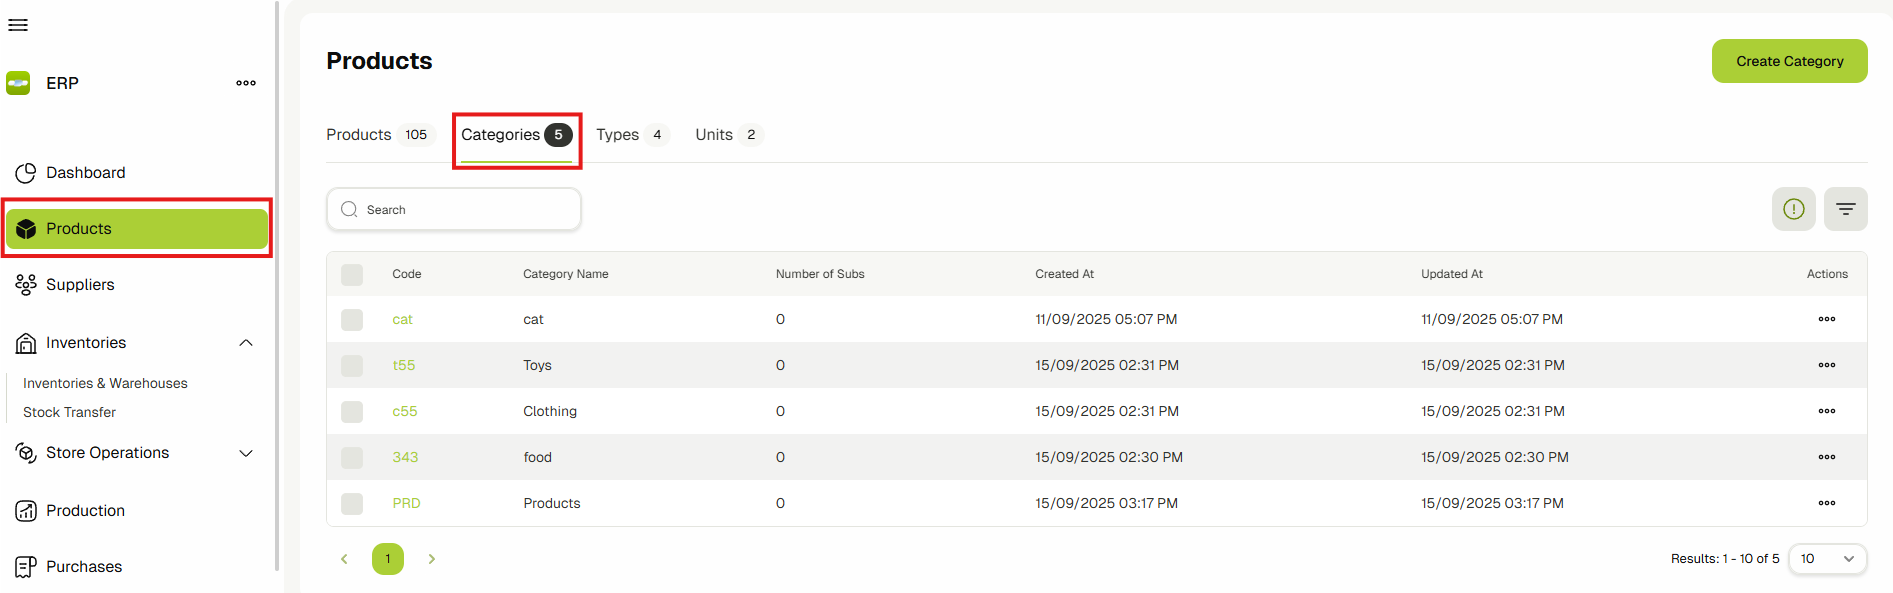Open Purchases in the sidebar
The width and height of the screenshot is (1893, 593).
click(x=84, y=567)
